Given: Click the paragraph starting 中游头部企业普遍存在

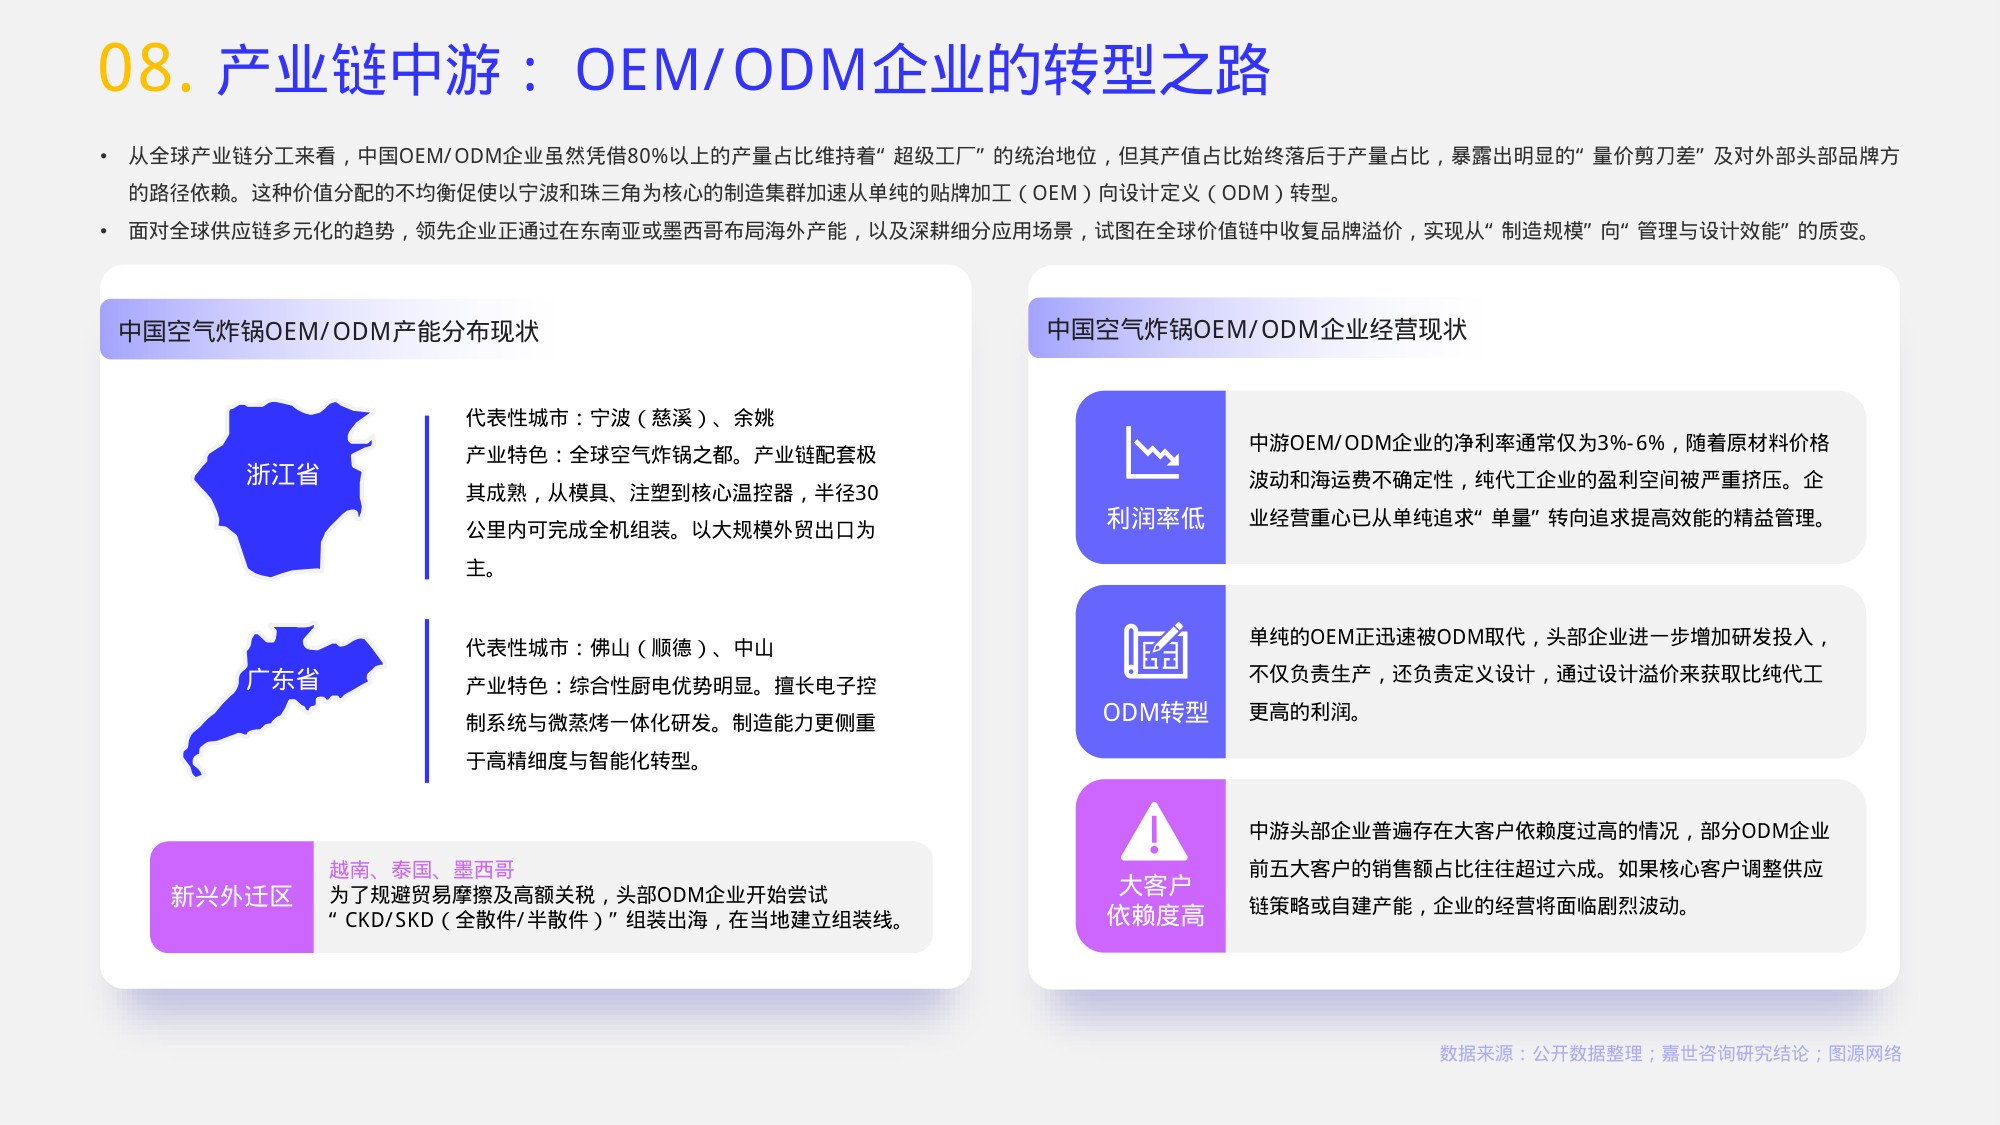Looking at the screenshot, I should (x=1539, y=868).
